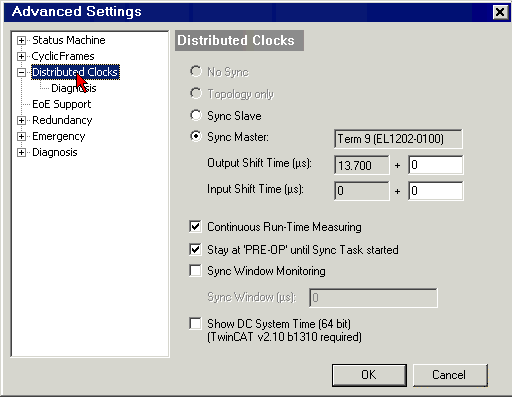Click the Cancel button
This screenshot has width=512, height=397.
[x=450, y=375]
